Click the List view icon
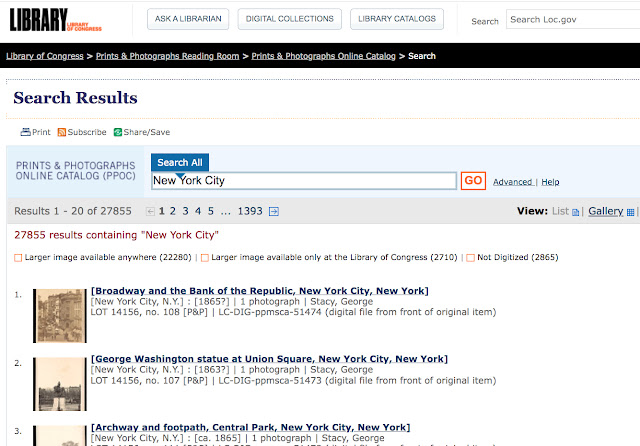The height and width of the screenshot is (446, 640). [576, 212]
